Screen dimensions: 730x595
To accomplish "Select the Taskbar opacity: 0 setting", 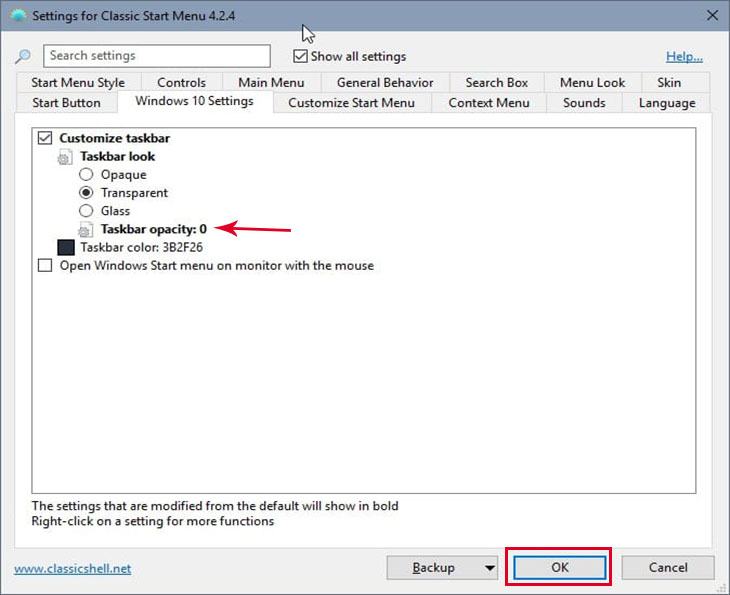I will [154, 229].
